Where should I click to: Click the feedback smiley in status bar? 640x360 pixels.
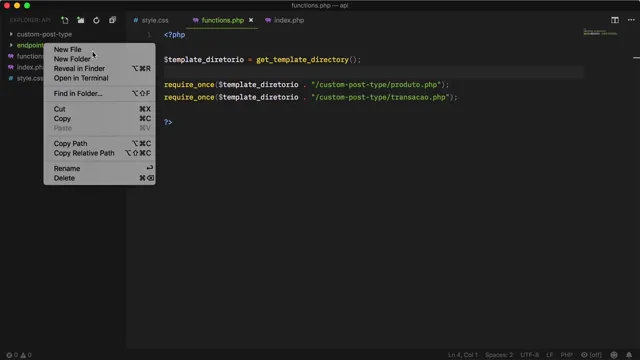(x=614, y=355)
